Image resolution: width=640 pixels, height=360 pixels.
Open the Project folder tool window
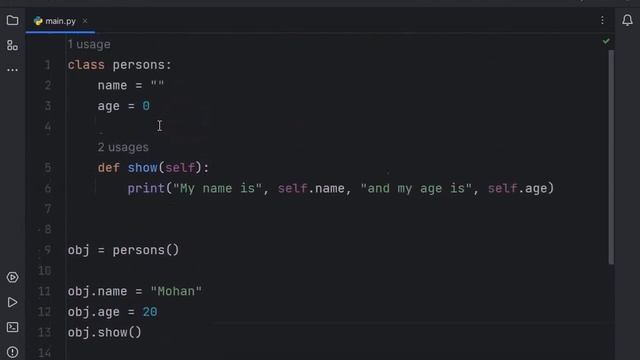pos(12,20)
